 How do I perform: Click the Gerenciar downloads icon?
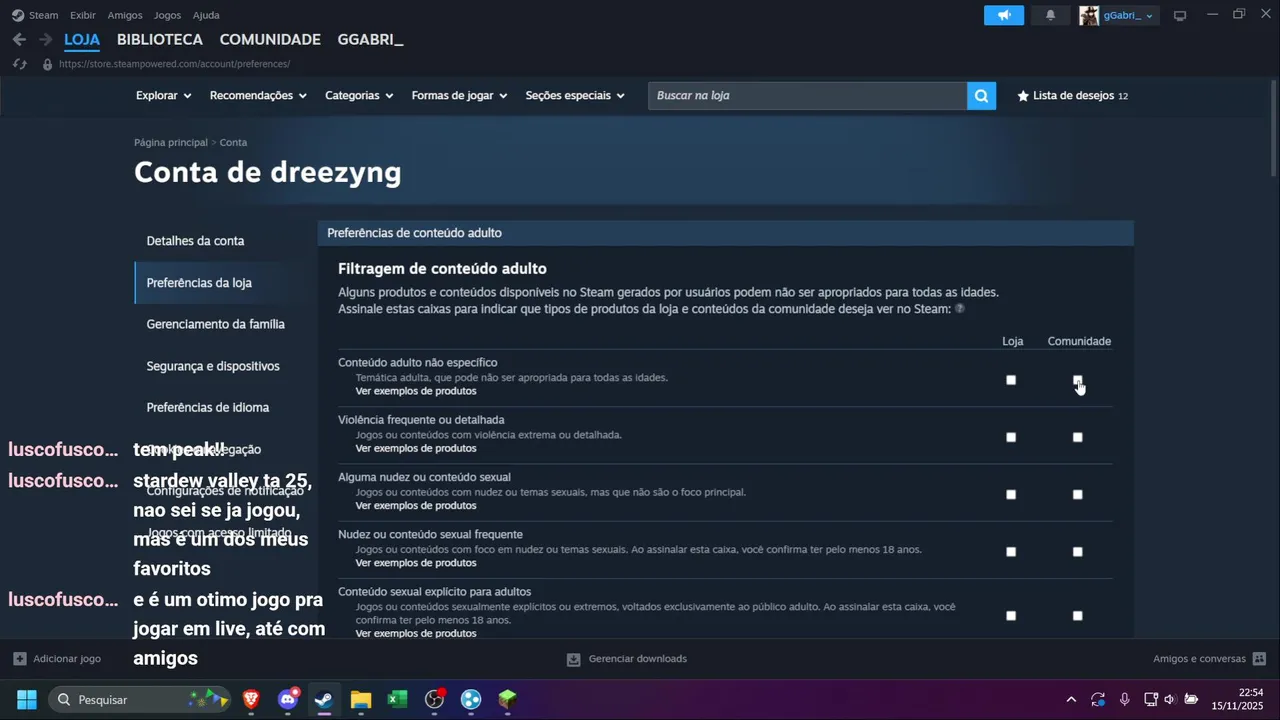(573, 659)
